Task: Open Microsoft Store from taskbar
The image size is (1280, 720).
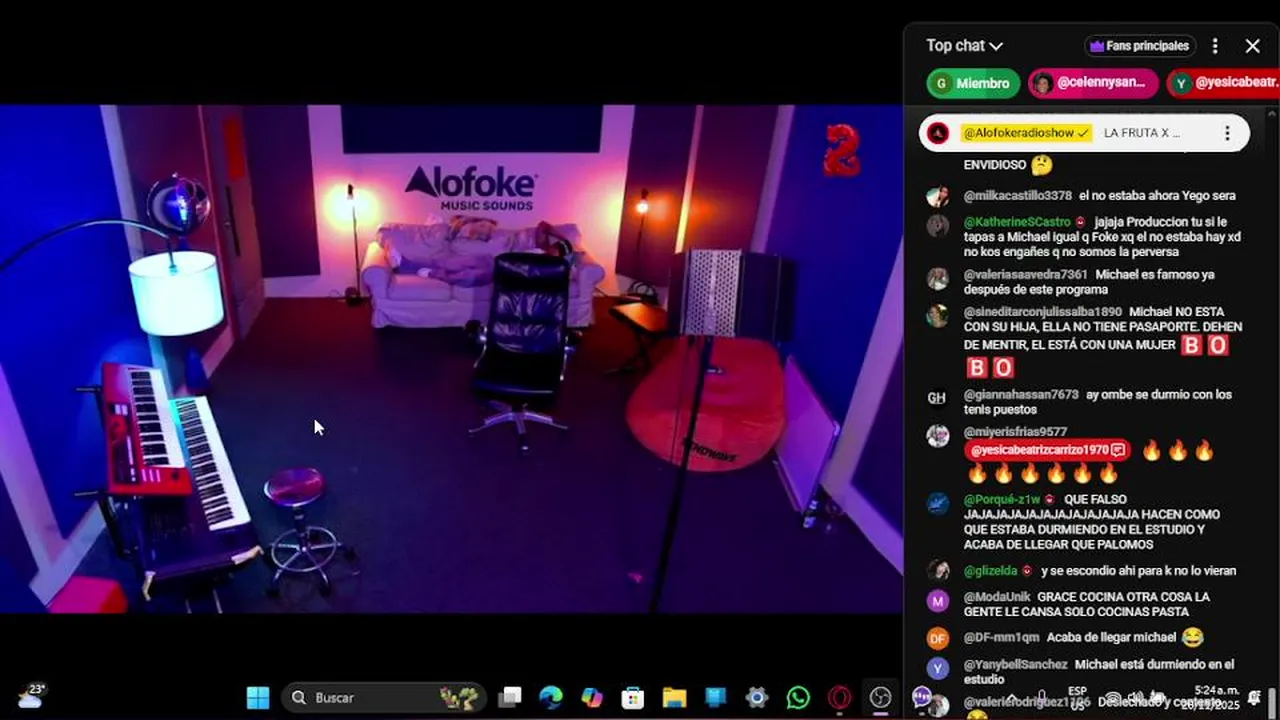Action: point(633,698)
